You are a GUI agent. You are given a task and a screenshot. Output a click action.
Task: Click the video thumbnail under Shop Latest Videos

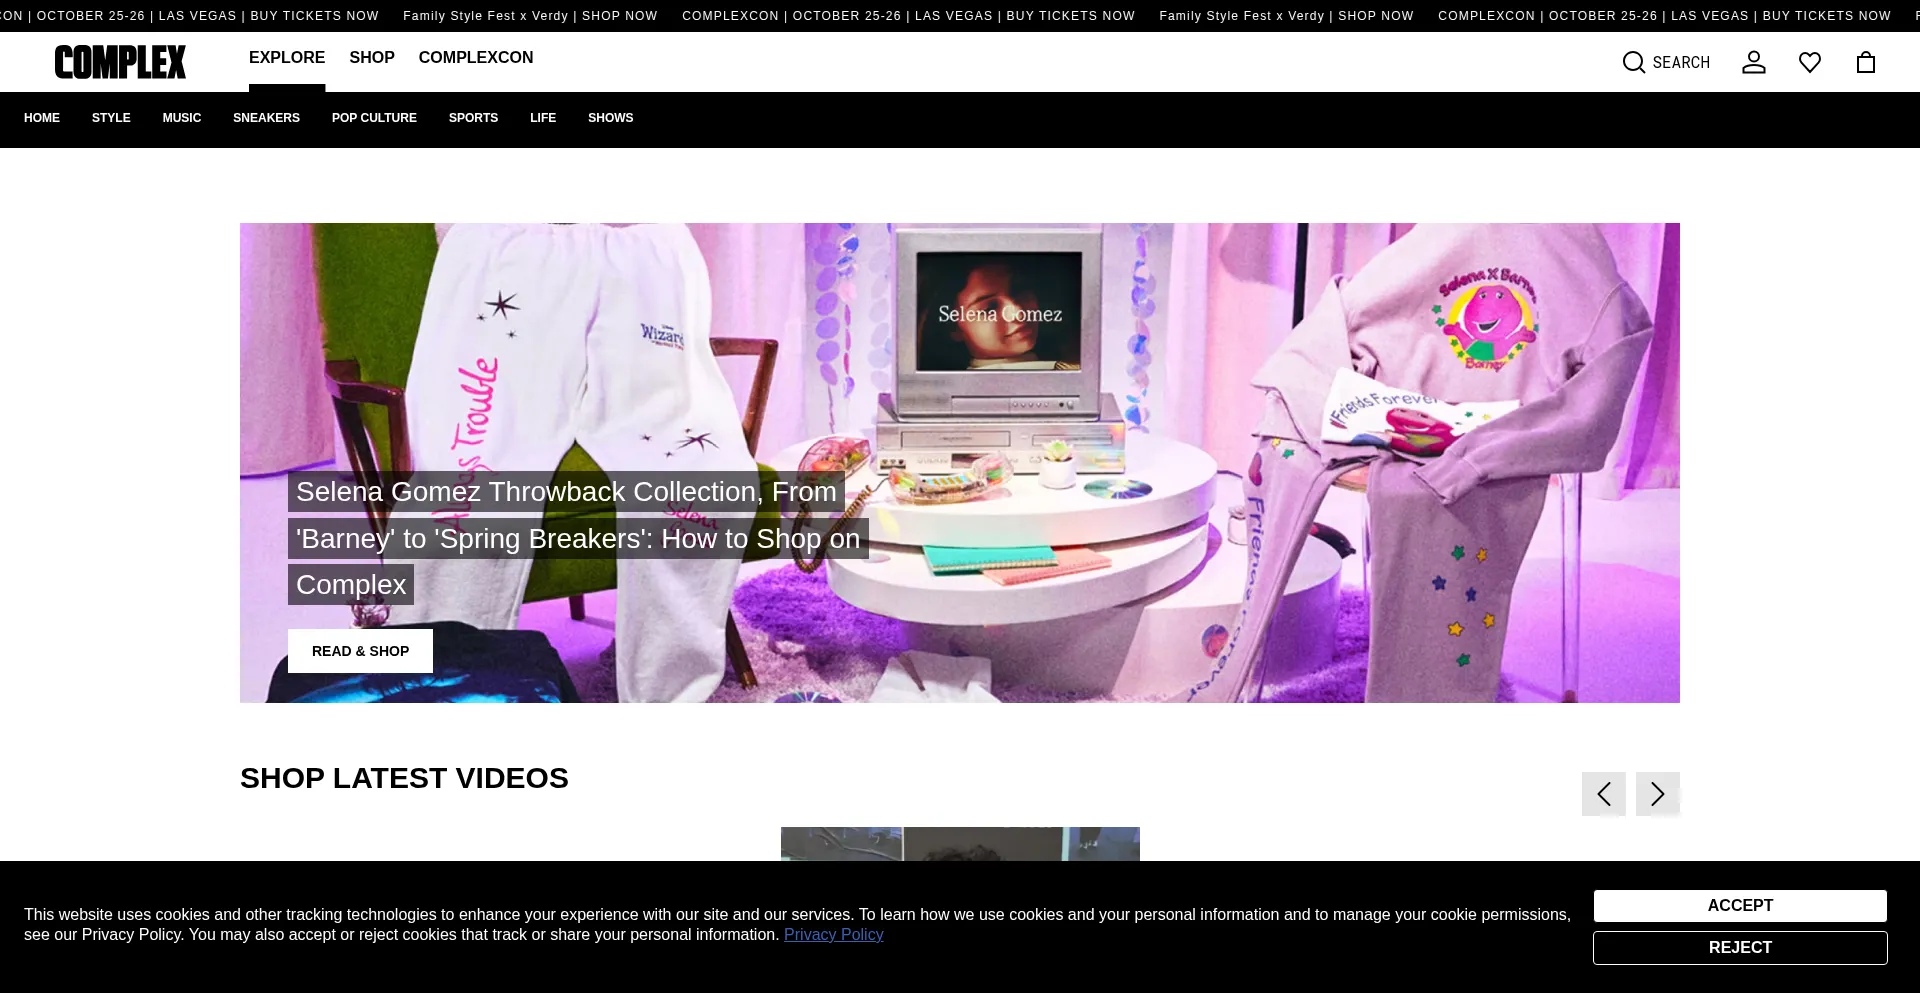pos(960,844)
